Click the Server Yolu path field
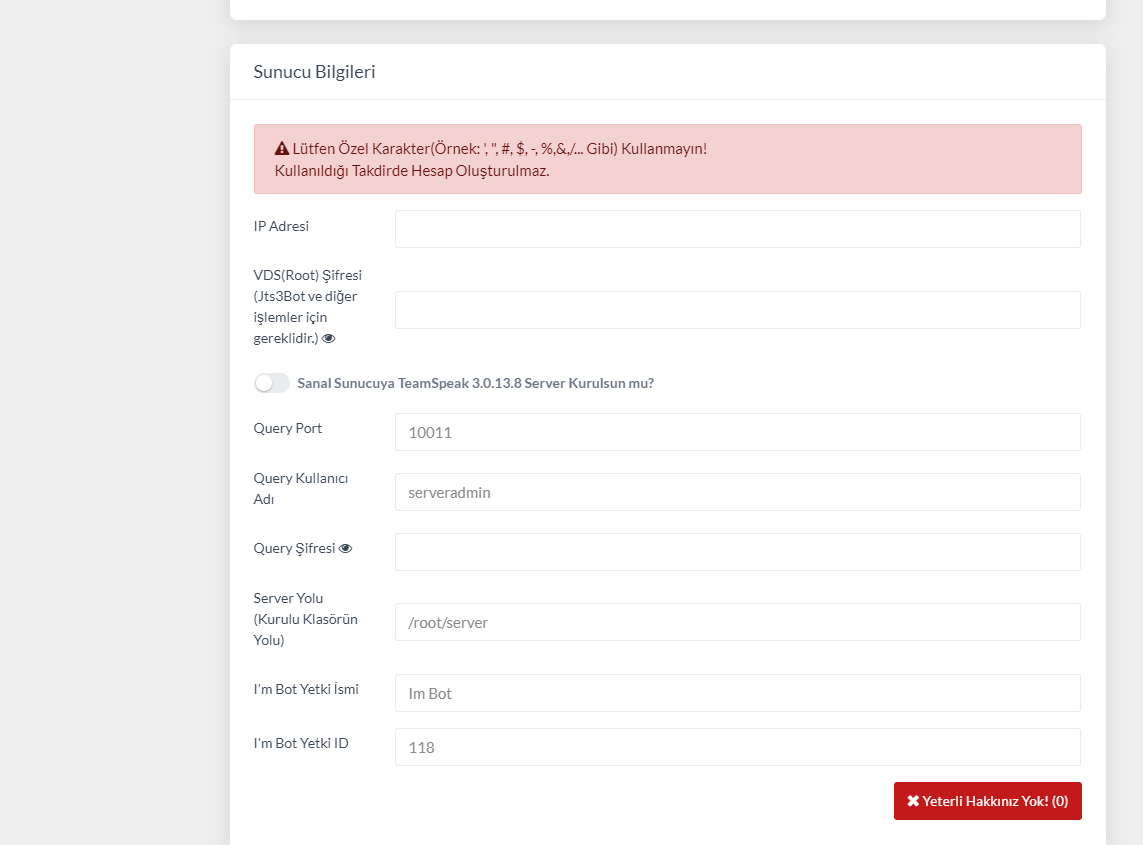 738,622
